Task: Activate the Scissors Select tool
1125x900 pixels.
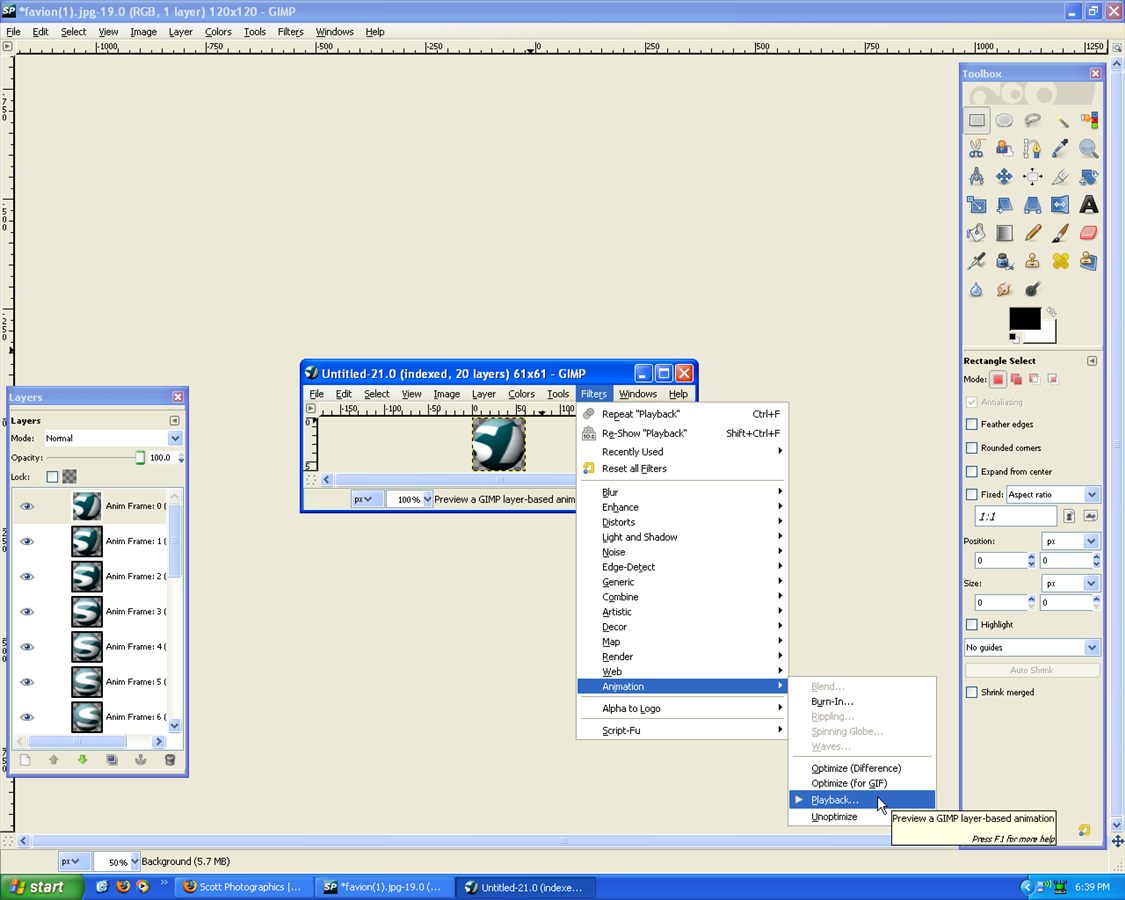Action: point(976,149)
